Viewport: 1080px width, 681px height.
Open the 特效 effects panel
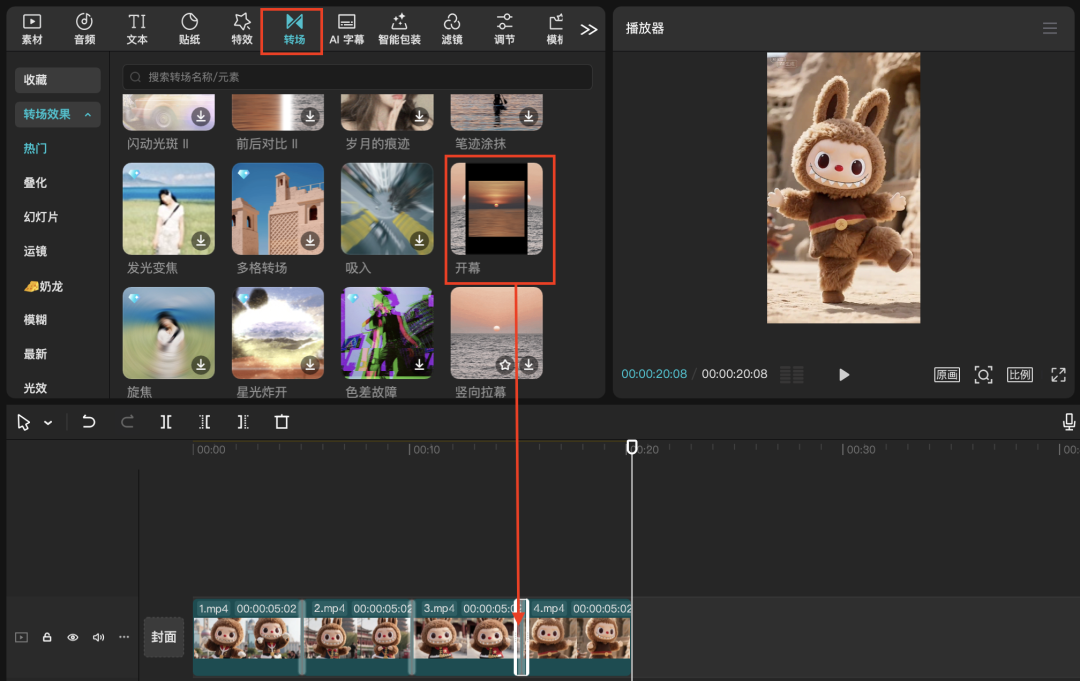coord(242,29)
